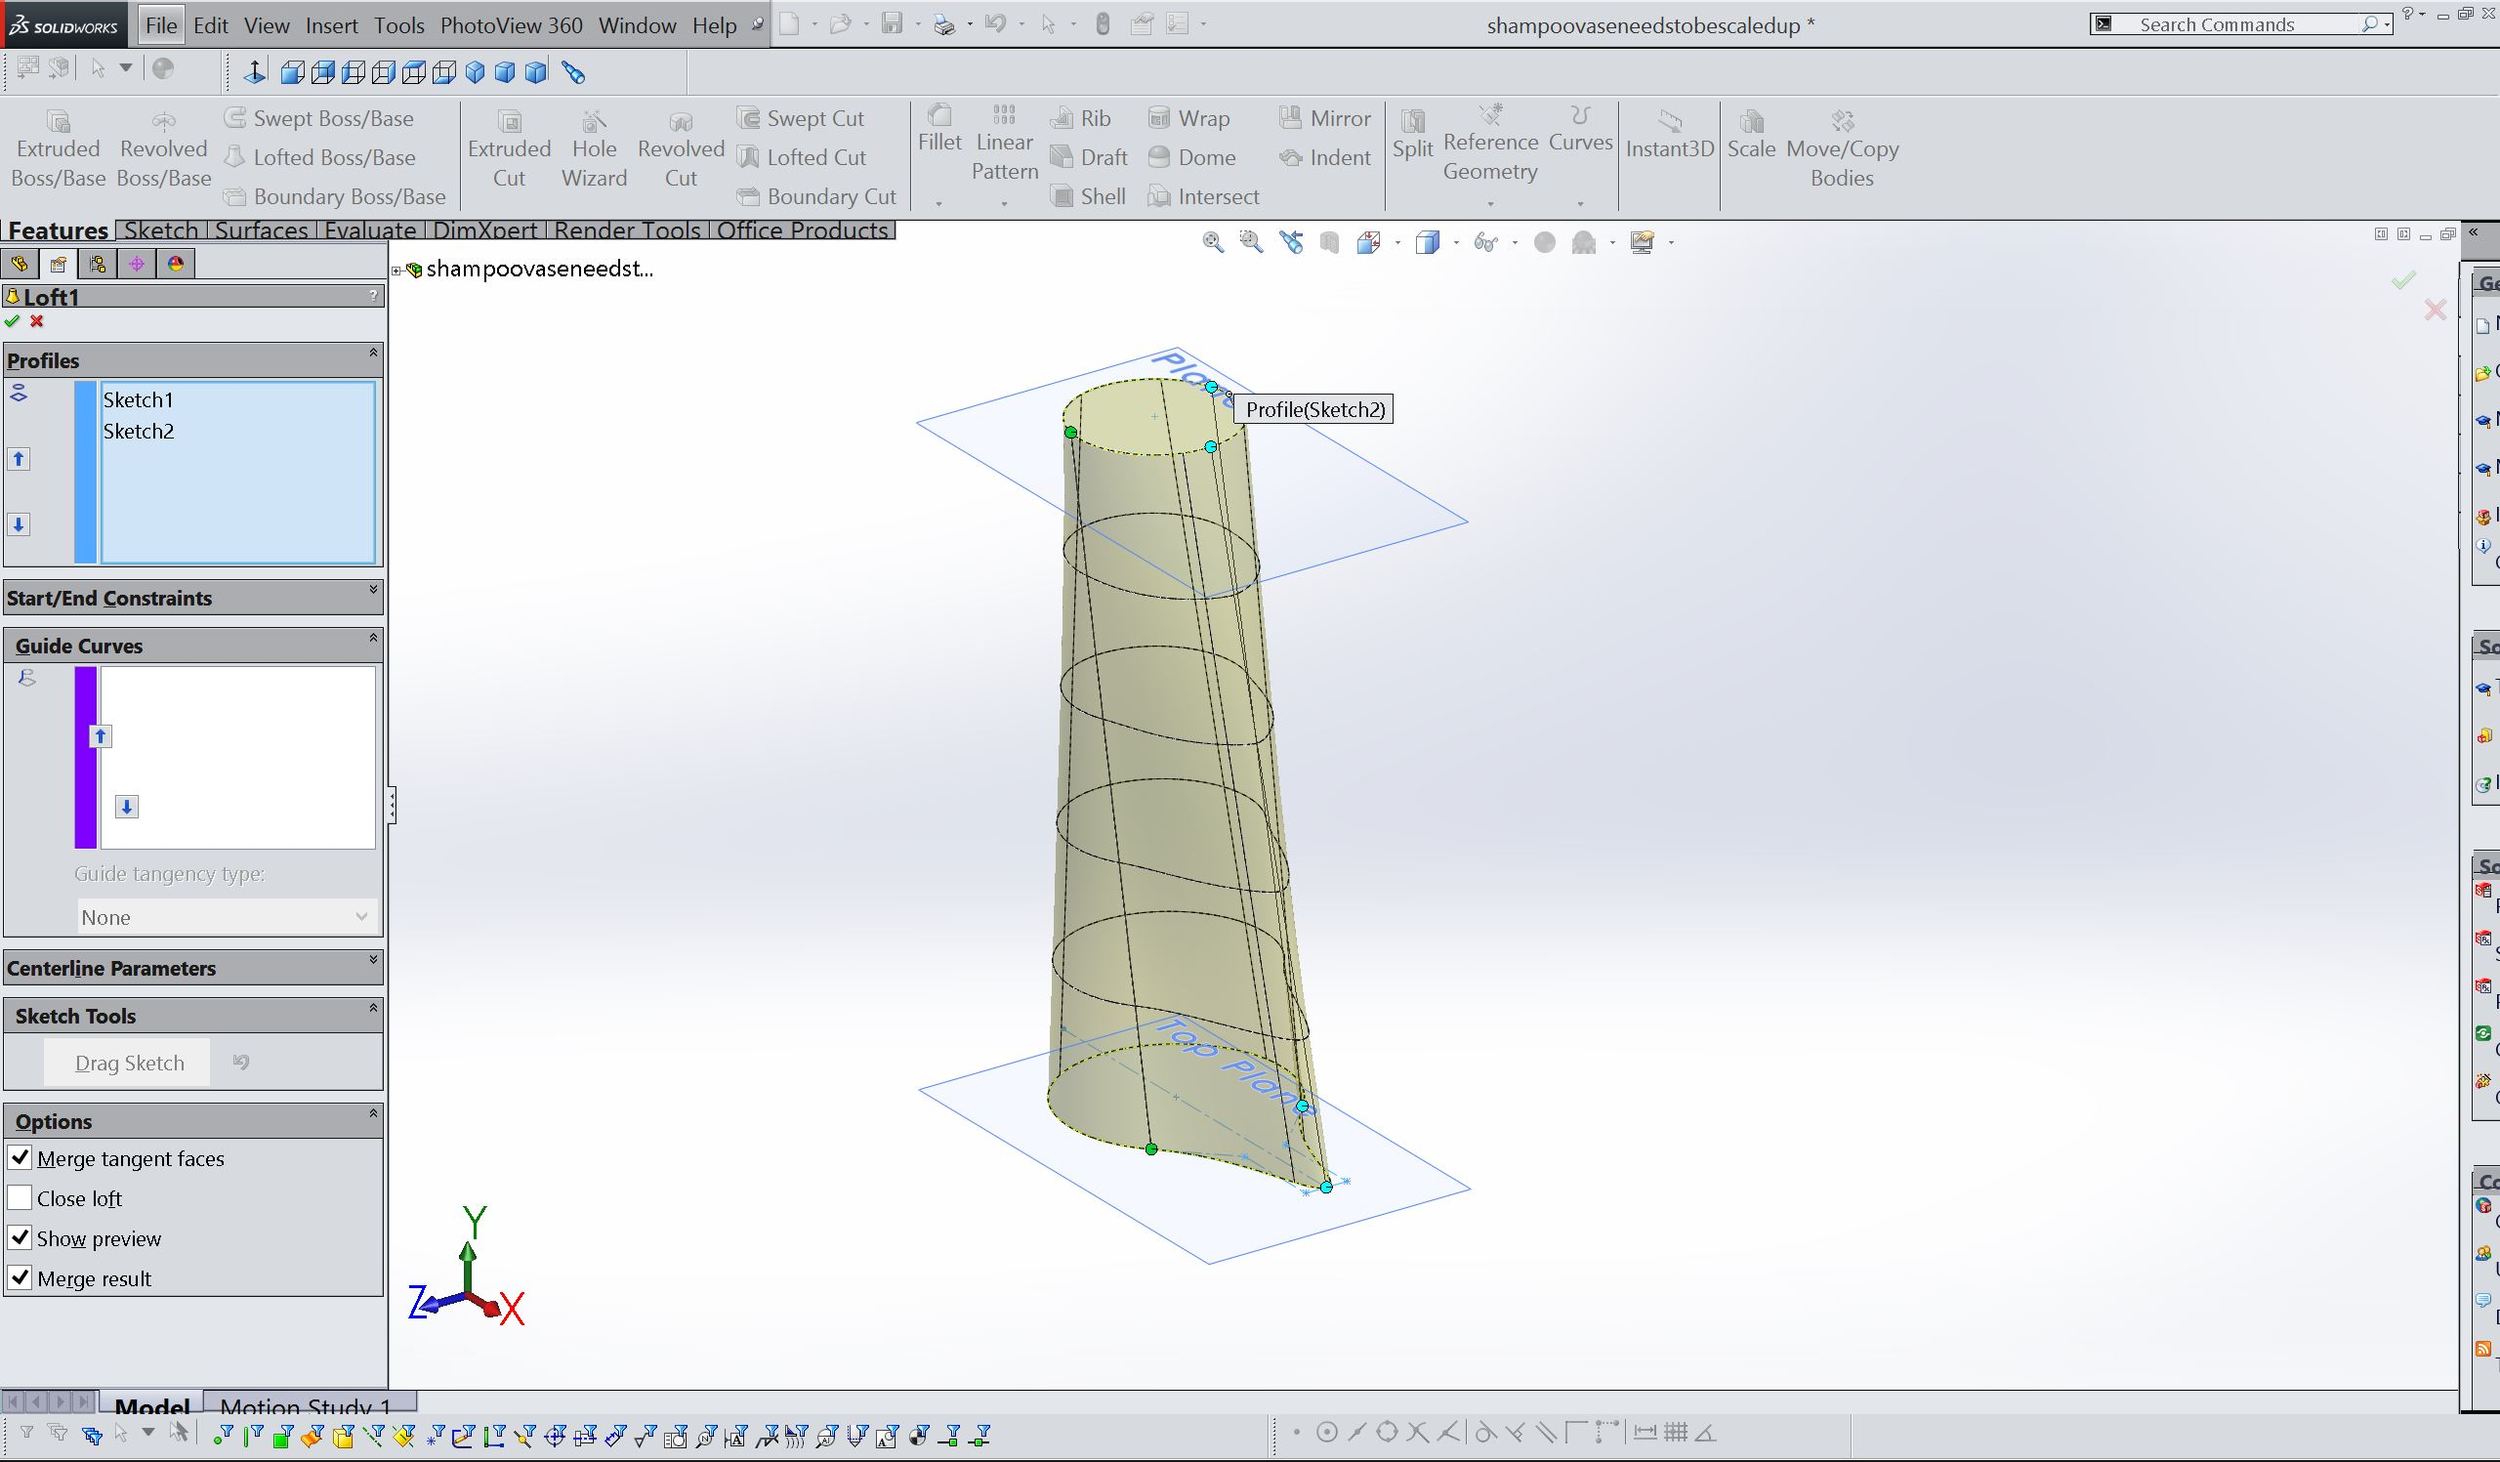
Task: Click Zoom to Fit icon in view toolbar
Action: [x=1212, y=242]
